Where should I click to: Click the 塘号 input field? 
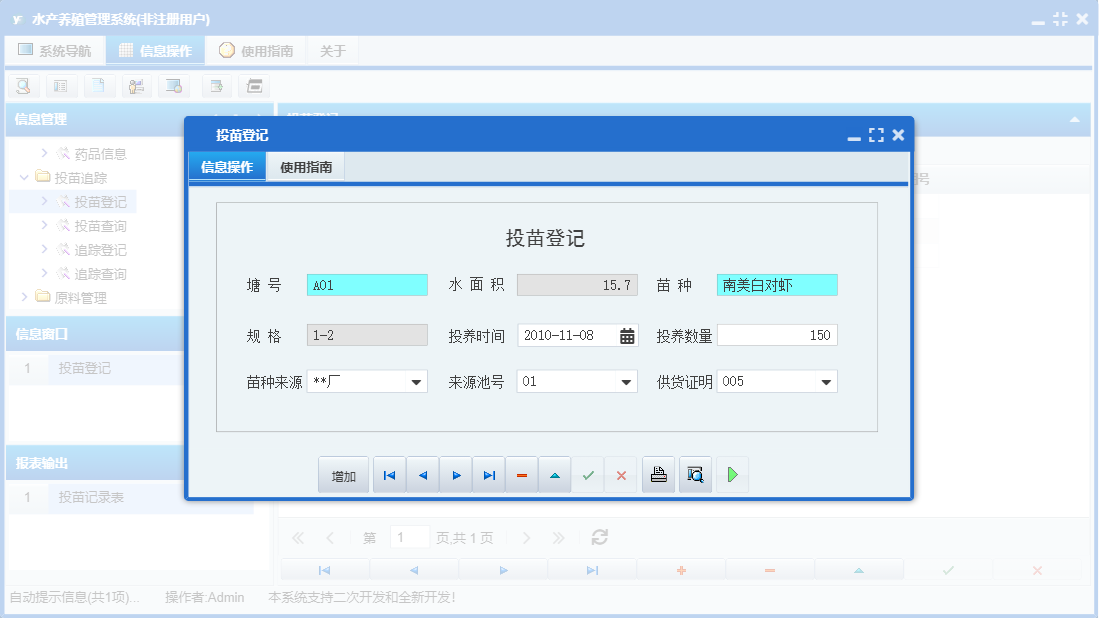tap(367, 285)
